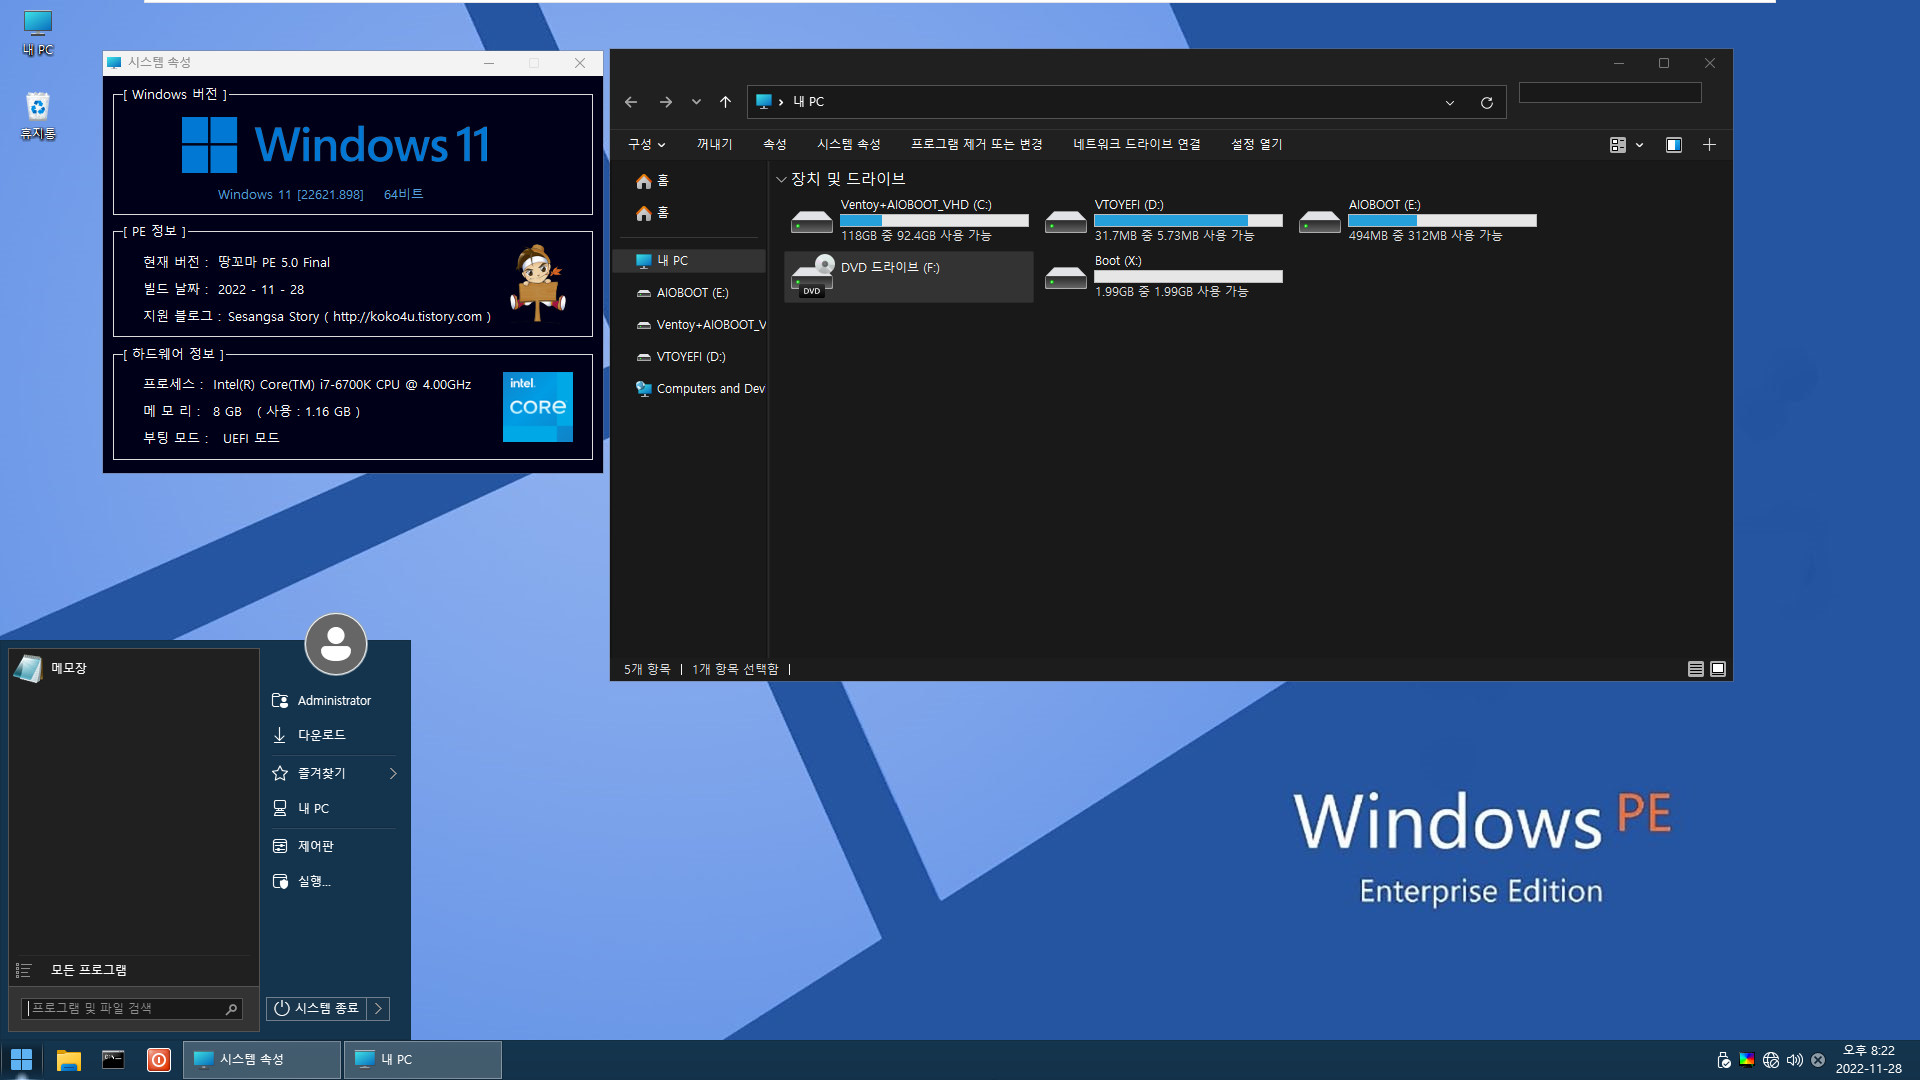Viewport: 1920px width, 1080px height.
Task: Select VTOYEFI (D:) in navigation pane
Action: (688, 357)
